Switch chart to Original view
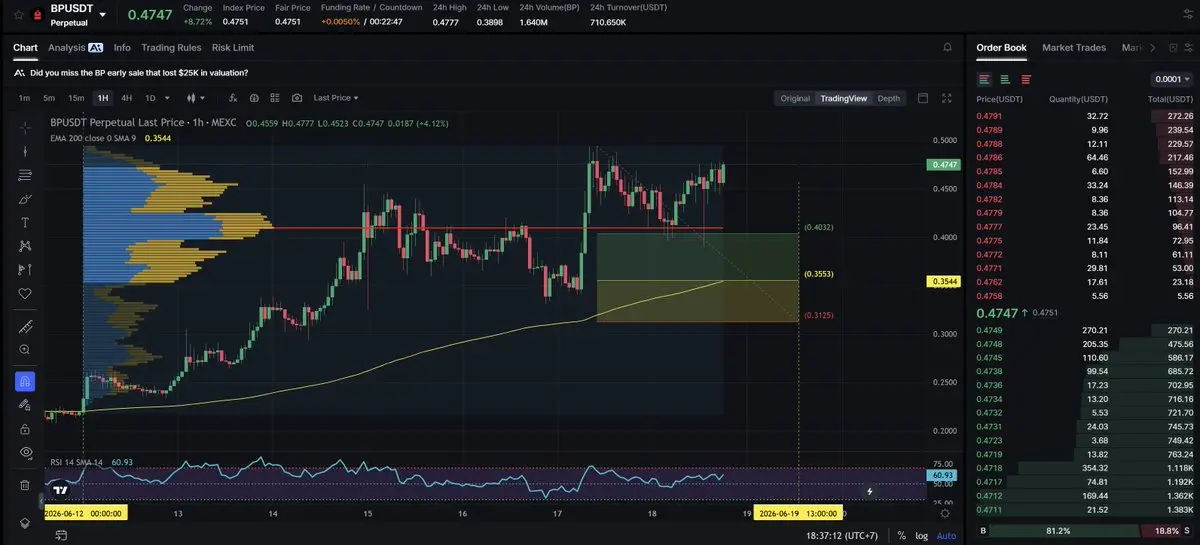The width and height of the screenshot is (1200, 545). coord(795,98)
